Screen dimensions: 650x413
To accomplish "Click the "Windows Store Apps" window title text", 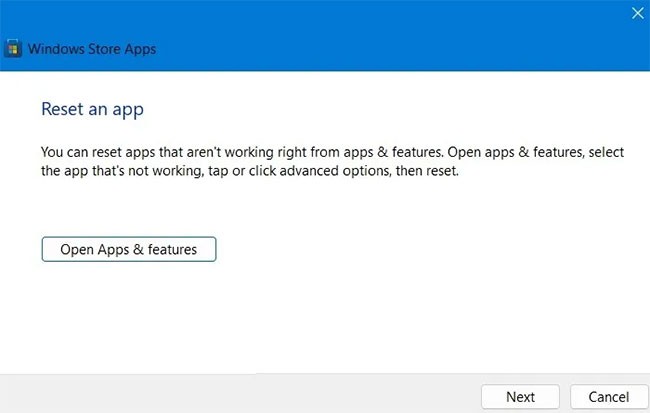I will (92, 48).
